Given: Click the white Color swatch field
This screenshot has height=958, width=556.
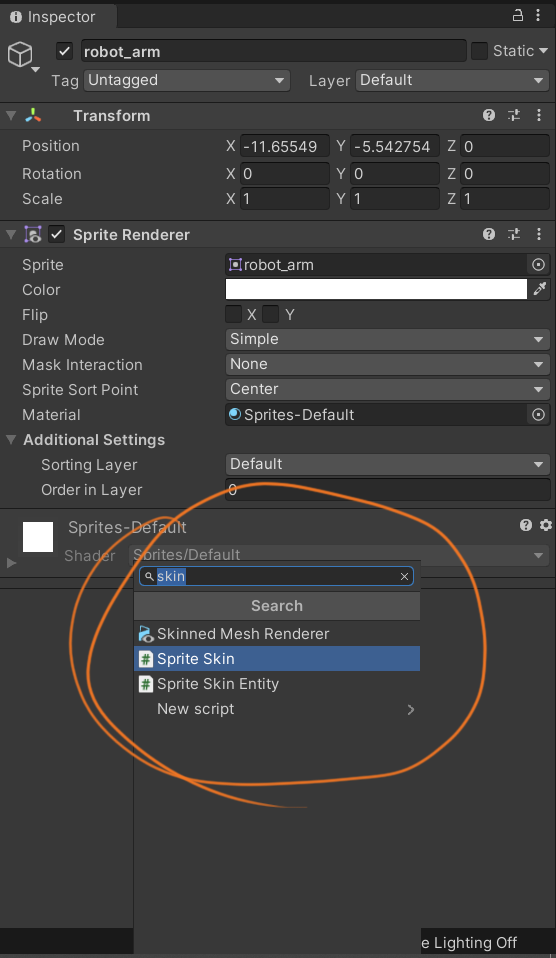Looking at the screenshot, I should [x=376, y=289].
